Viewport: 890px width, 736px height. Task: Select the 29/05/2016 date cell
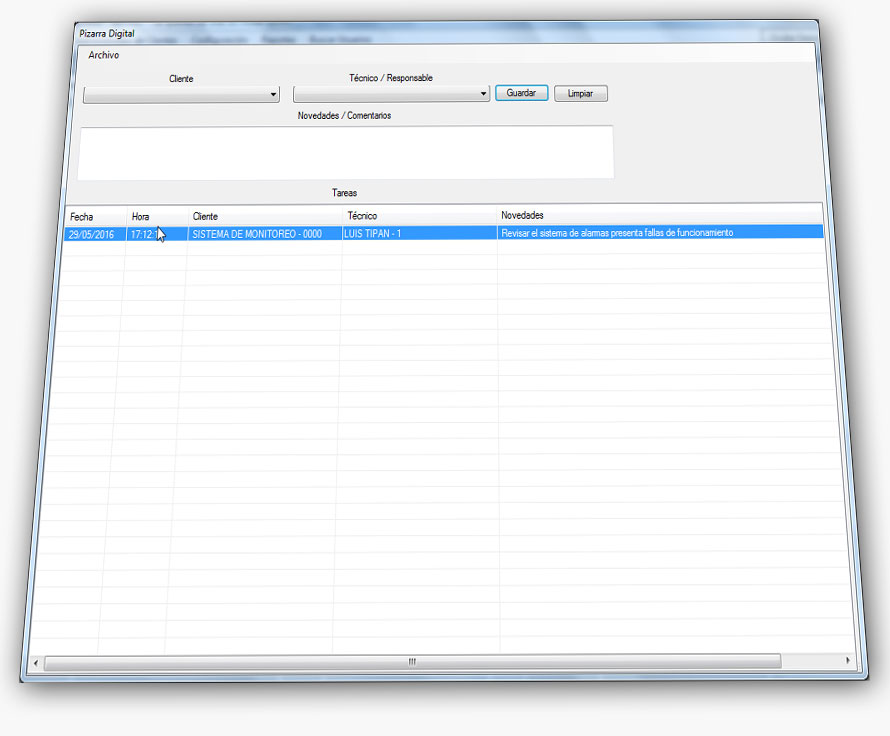[x=91, y=234]
